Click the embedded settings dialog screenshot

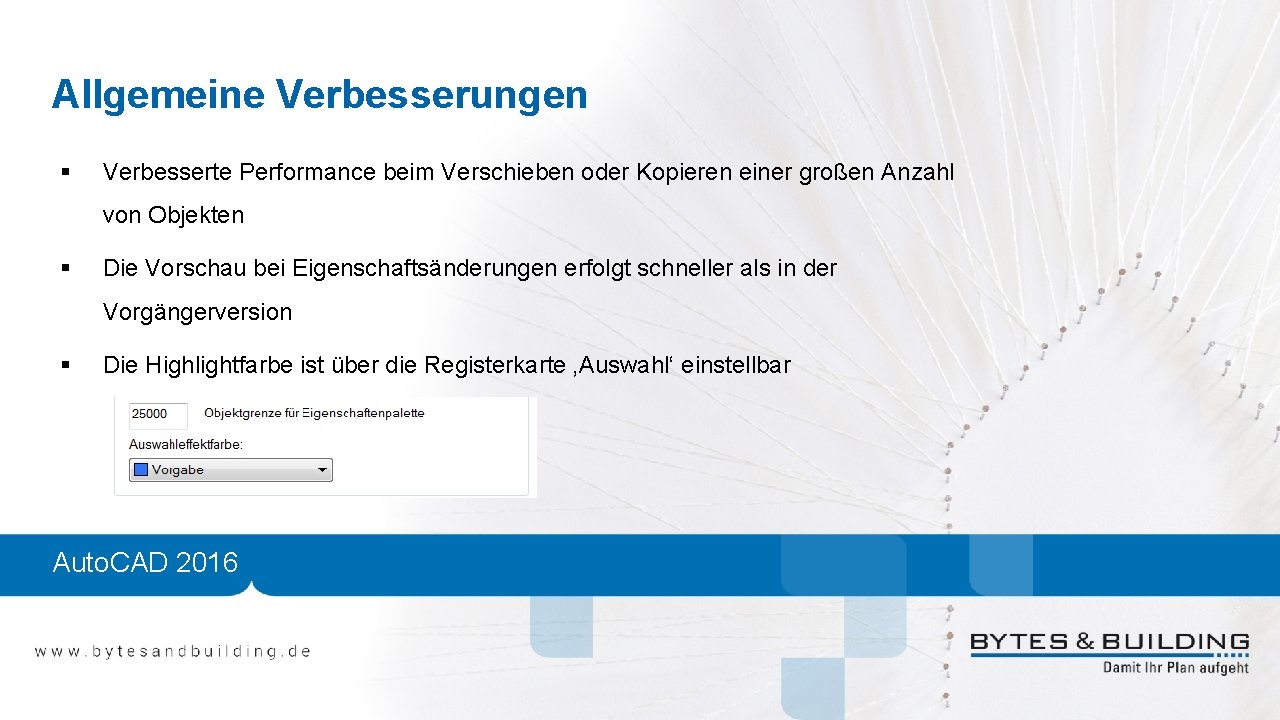click(320, 445)
